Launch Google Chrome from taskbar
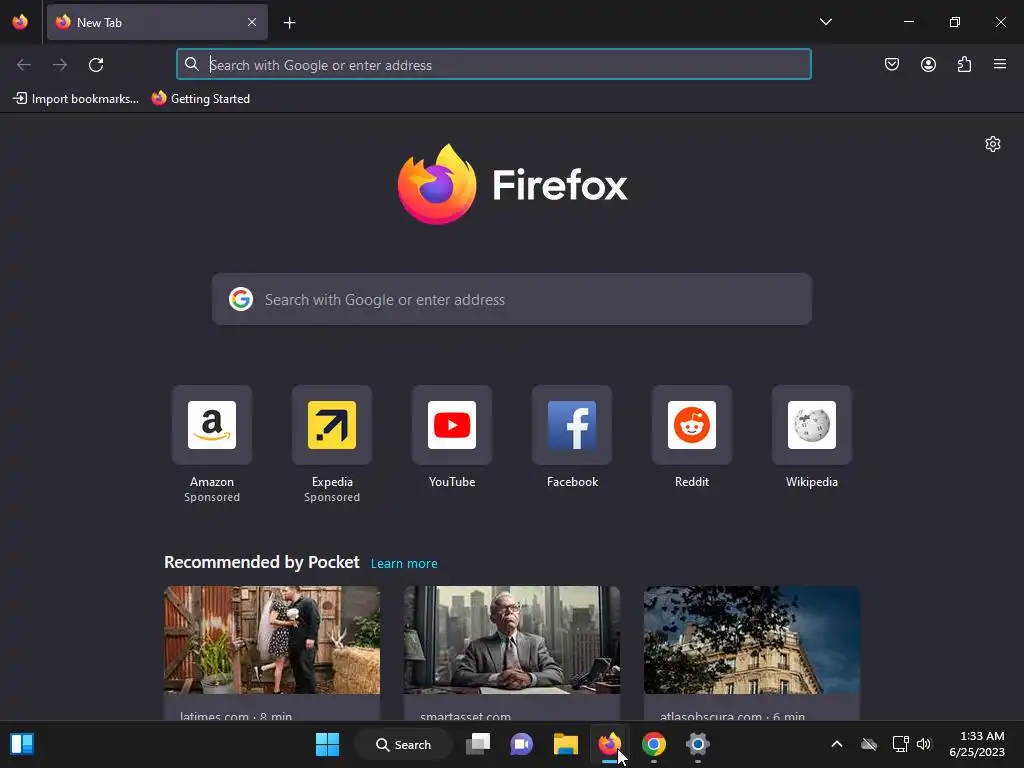 pyautogui.click(x=654, y=744)
